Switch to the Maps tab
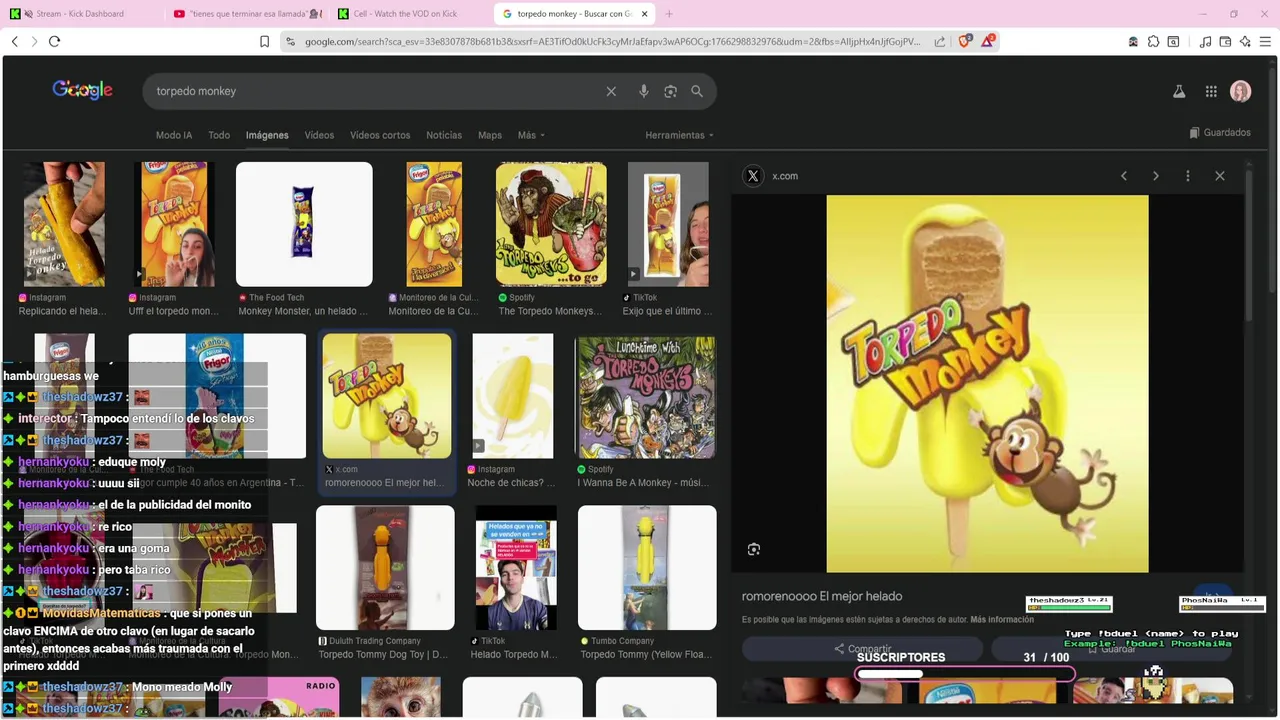Image resolution: width=1280 pixels, height=720 pixels. pos(490,135)
